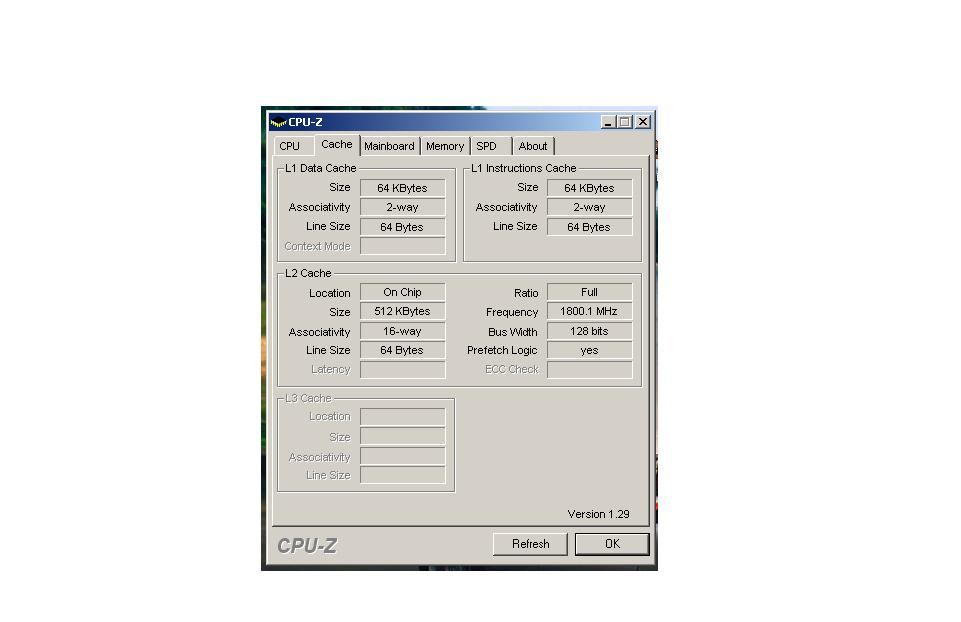This screenshot has height=622, width=961.
Task: Click the Context Mode label
Action: (x=317, y=246)
